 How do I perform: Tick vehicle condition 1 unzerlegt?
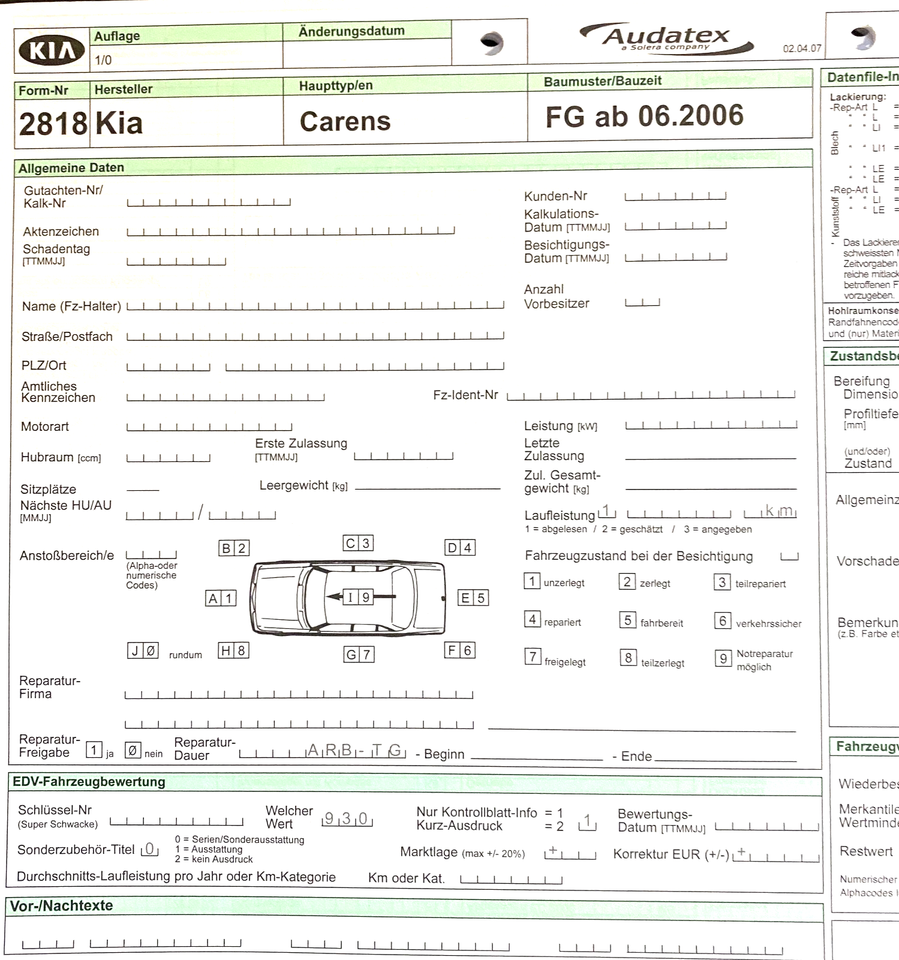[x=532, y=581]
